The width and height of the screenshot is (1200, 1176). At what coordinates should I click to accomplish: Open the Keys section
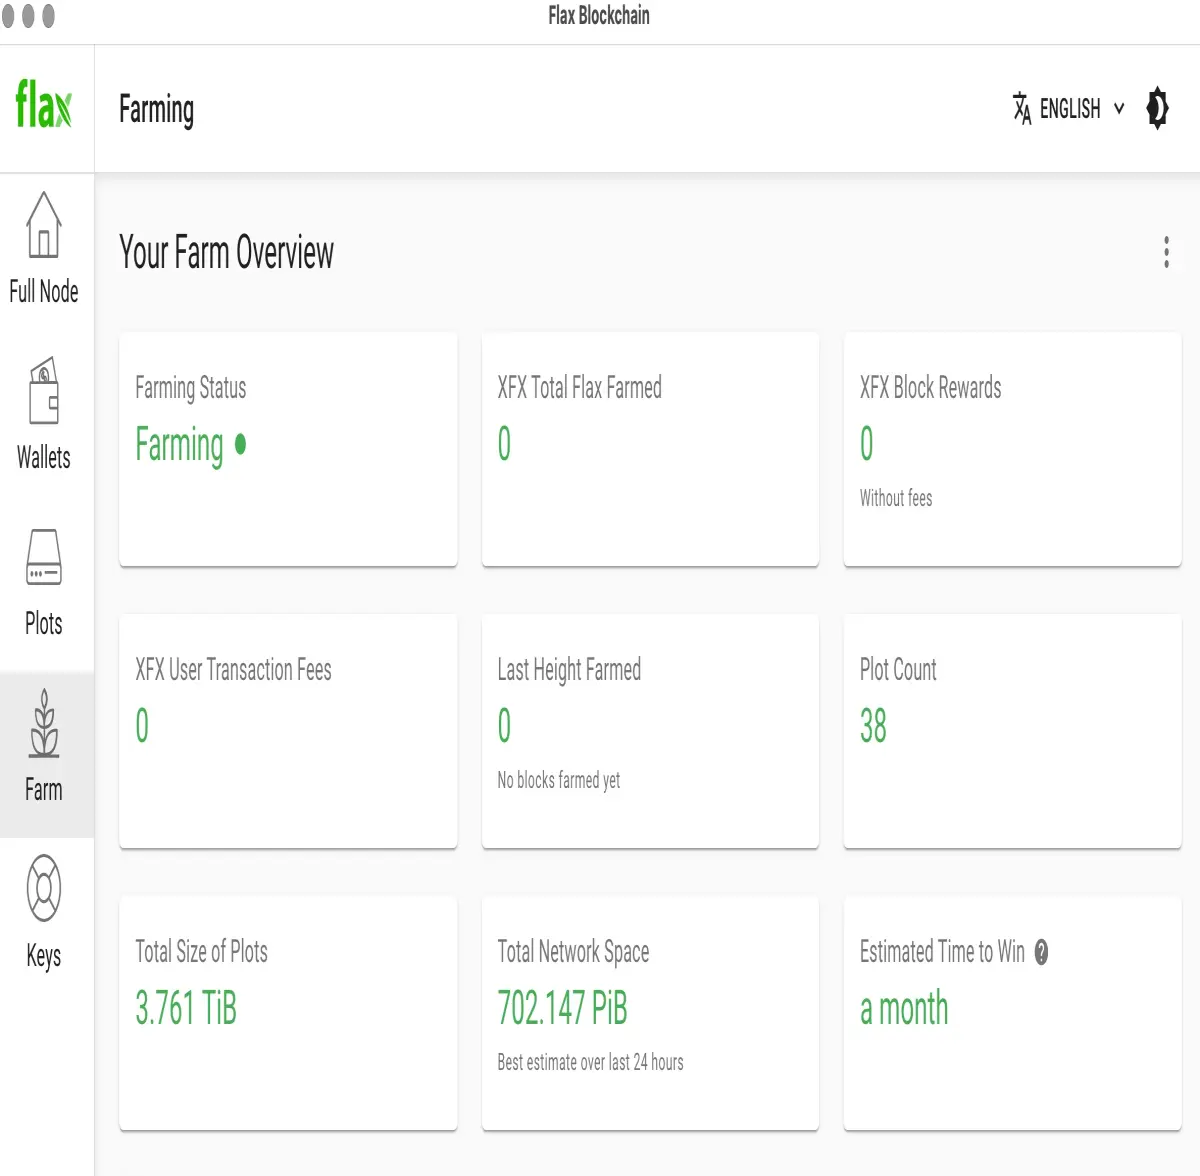44,912
